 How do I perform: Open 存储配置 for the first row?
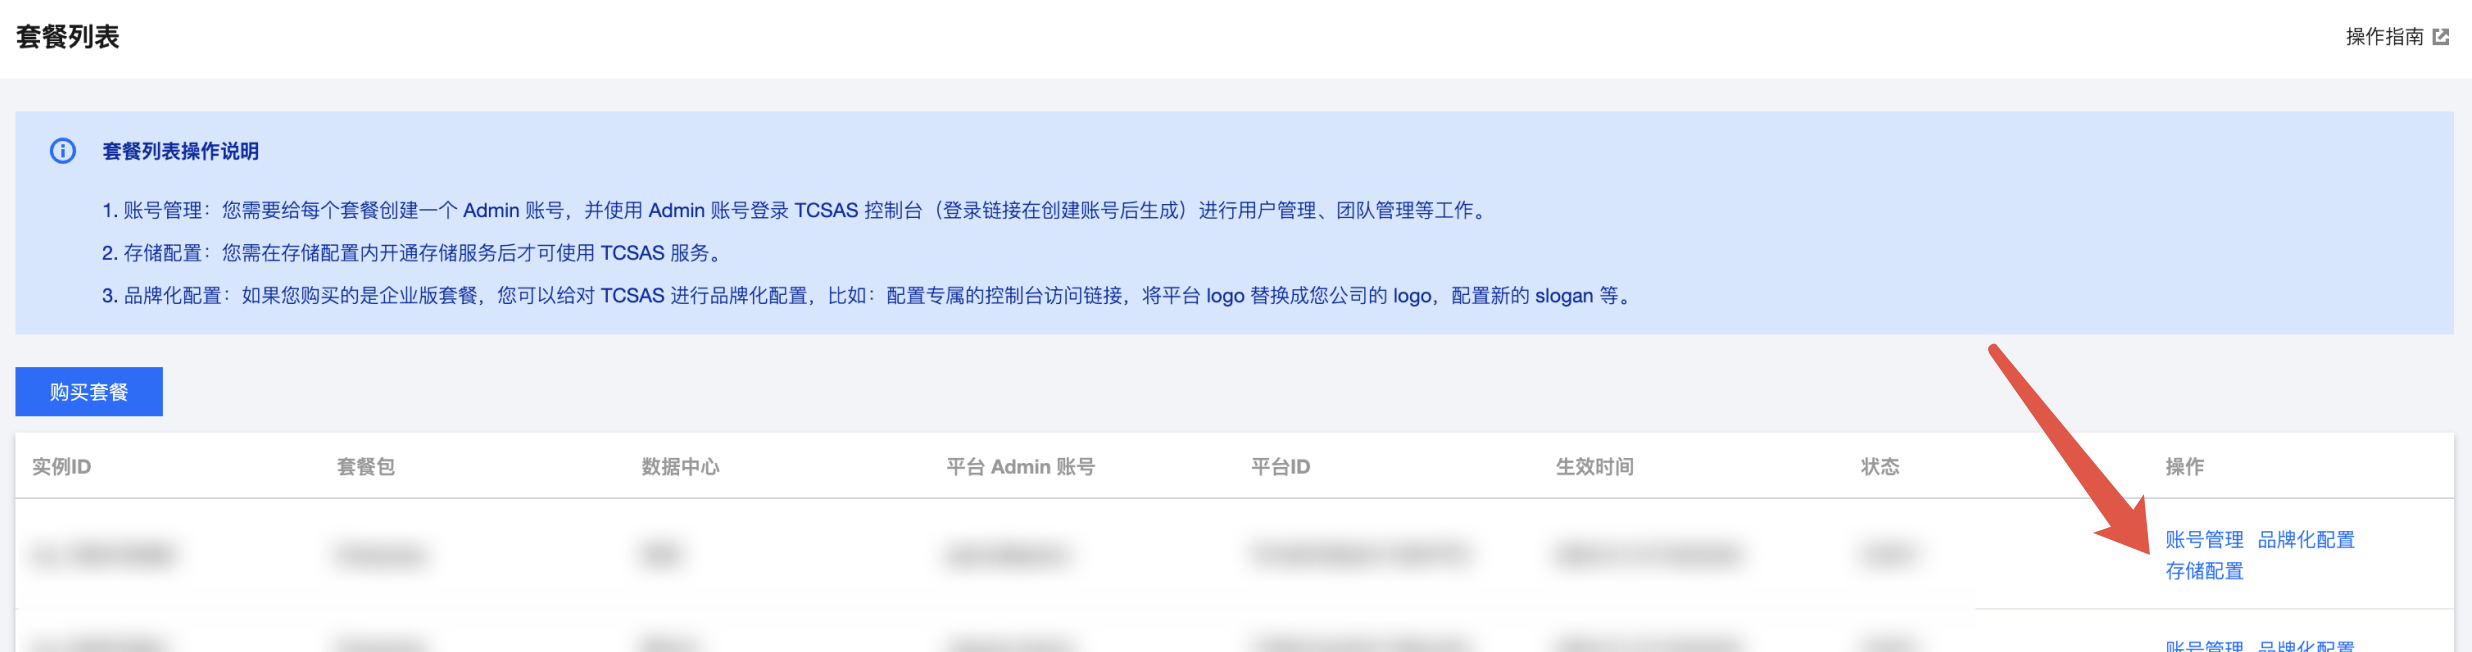coord(2204,571)
